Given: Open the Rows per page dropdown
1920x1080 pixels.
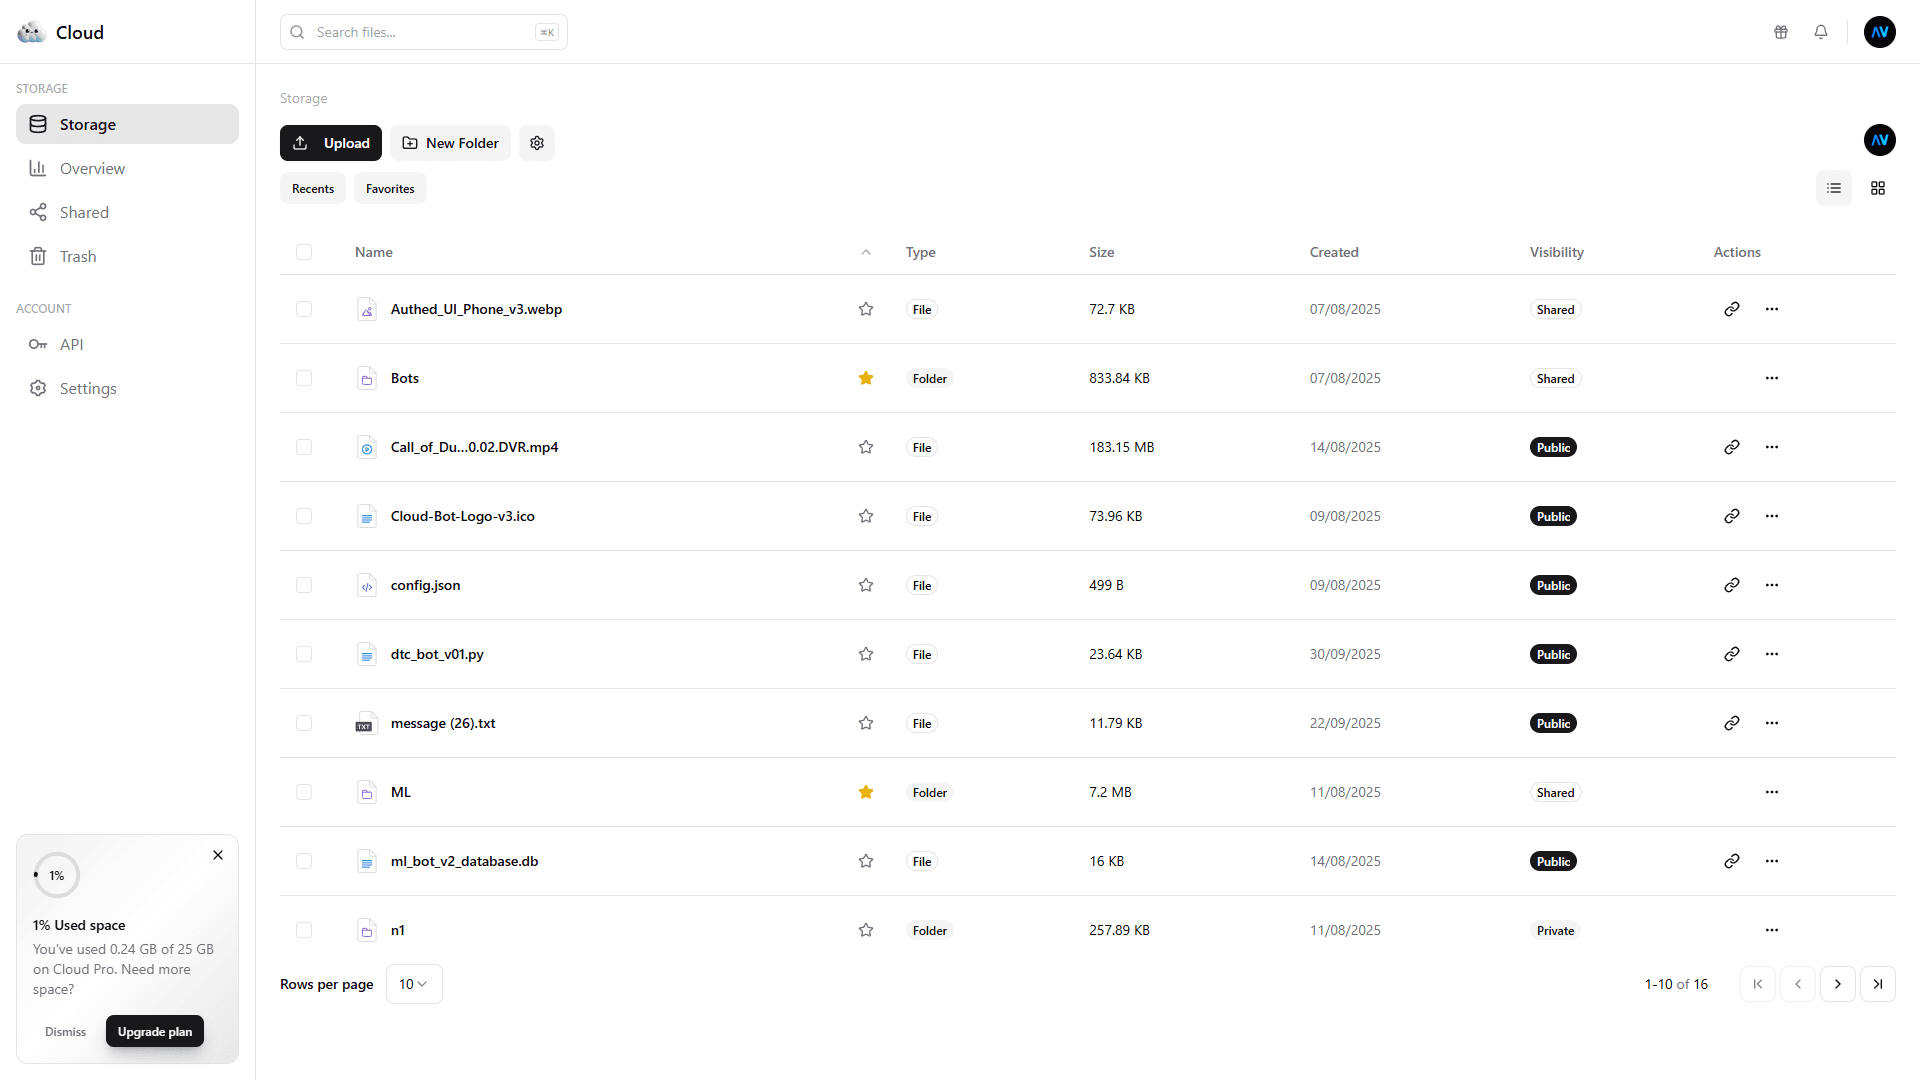Looking at the screenshot, I should pos(413,984).
